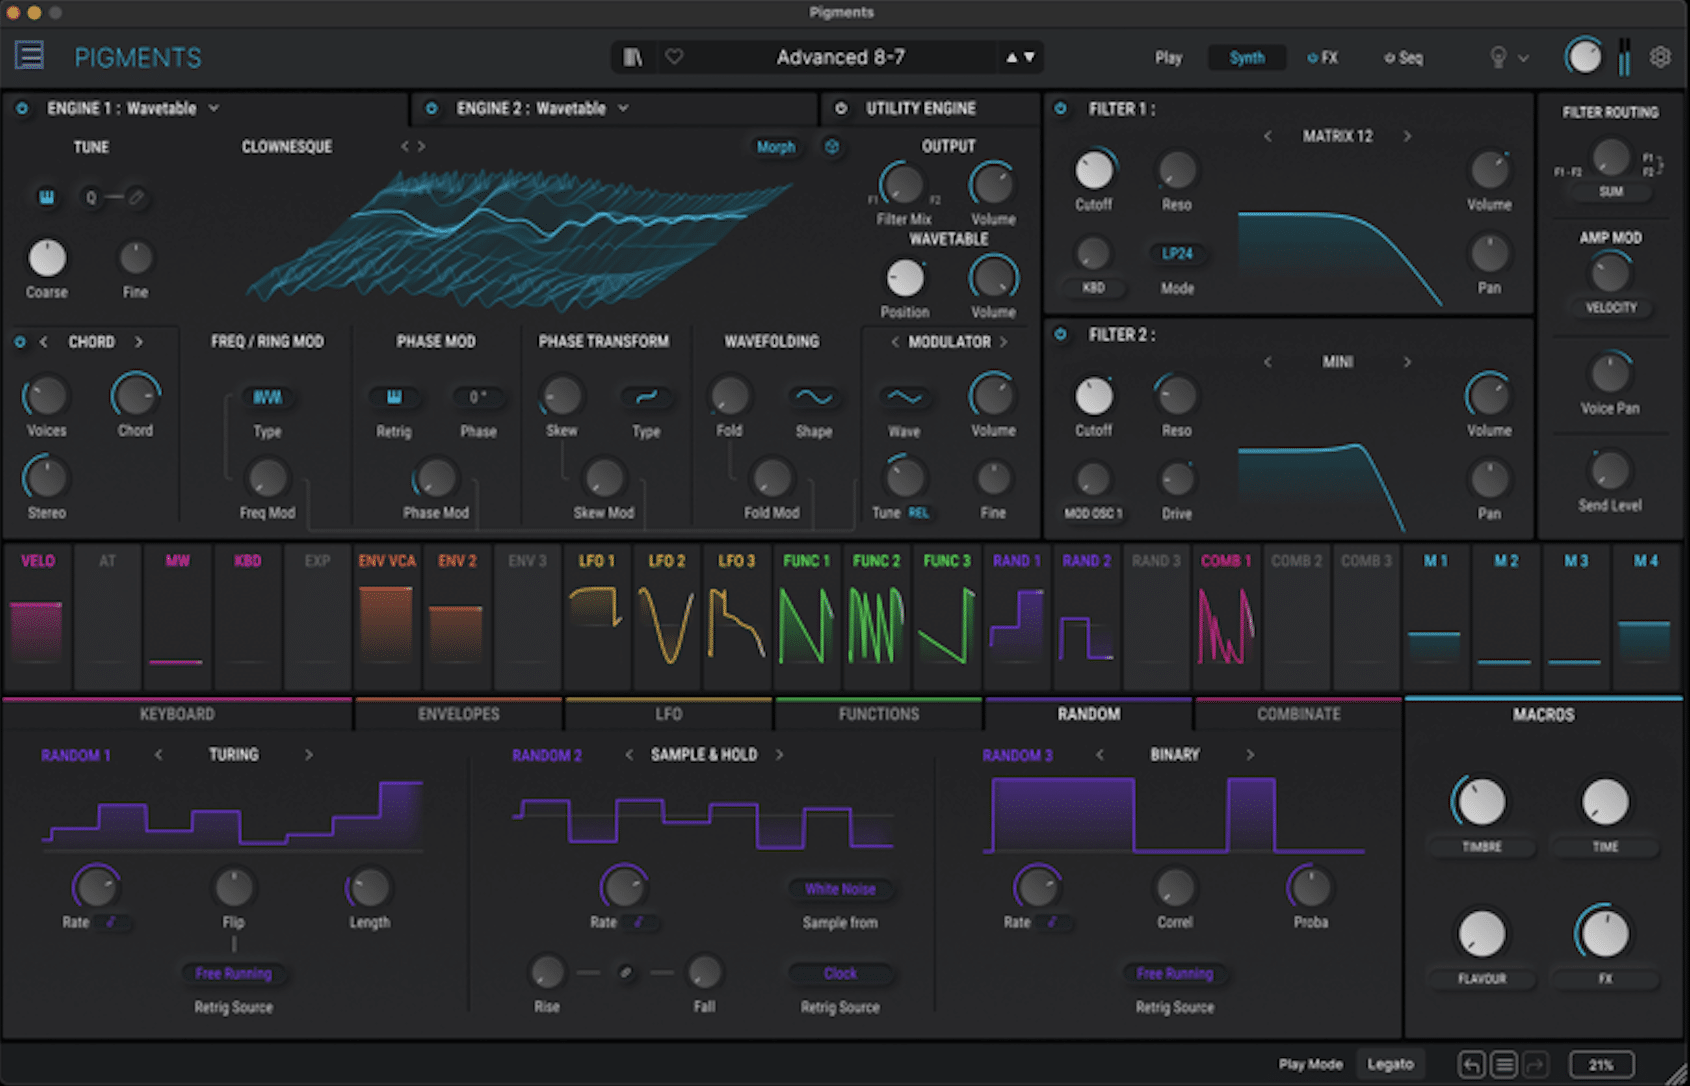Click the lightbulb sound design tips icon
This screenshot has height=1086, width=1690.
pyautogui.click(x=1498, y=58)
